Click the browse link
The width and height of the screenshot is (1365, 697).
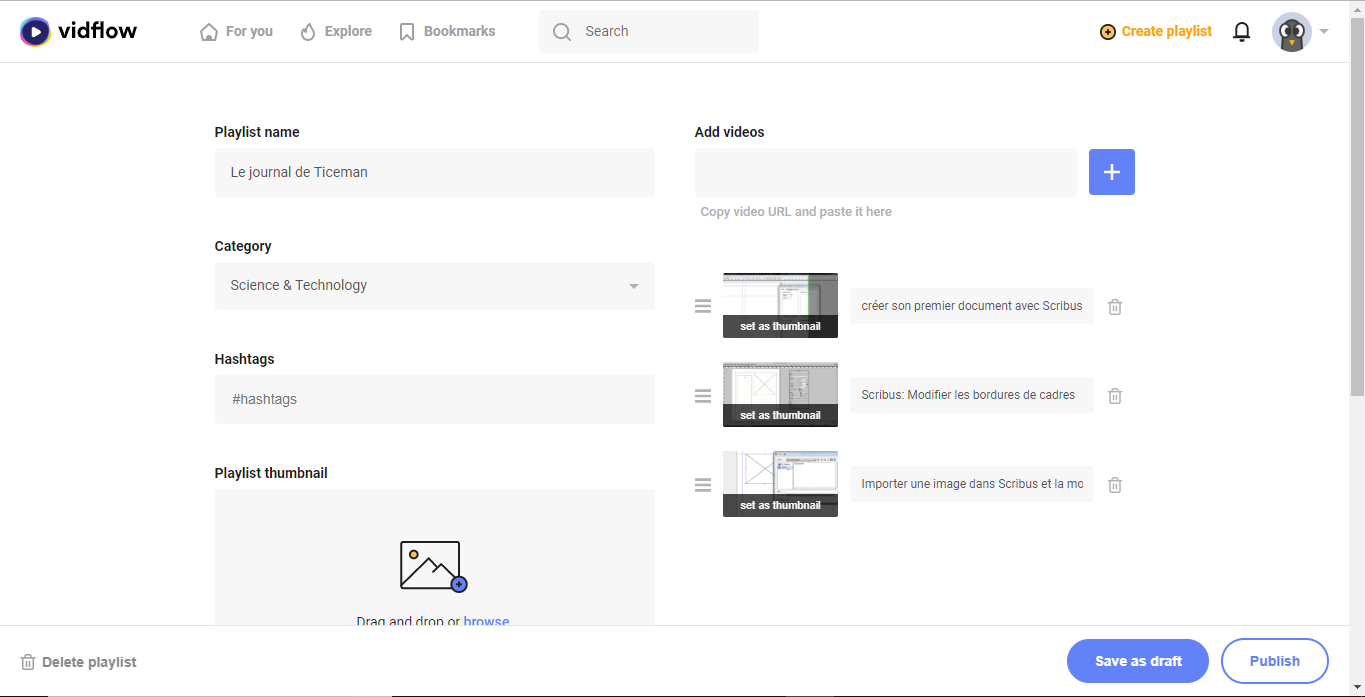[486, 620]
